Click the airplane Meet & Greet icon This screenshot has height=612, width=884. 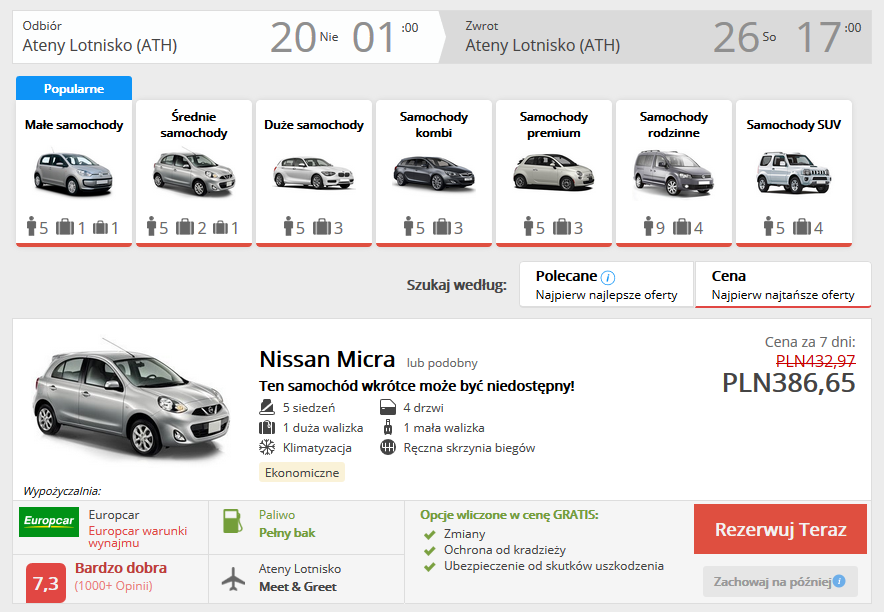click(232, 578)
